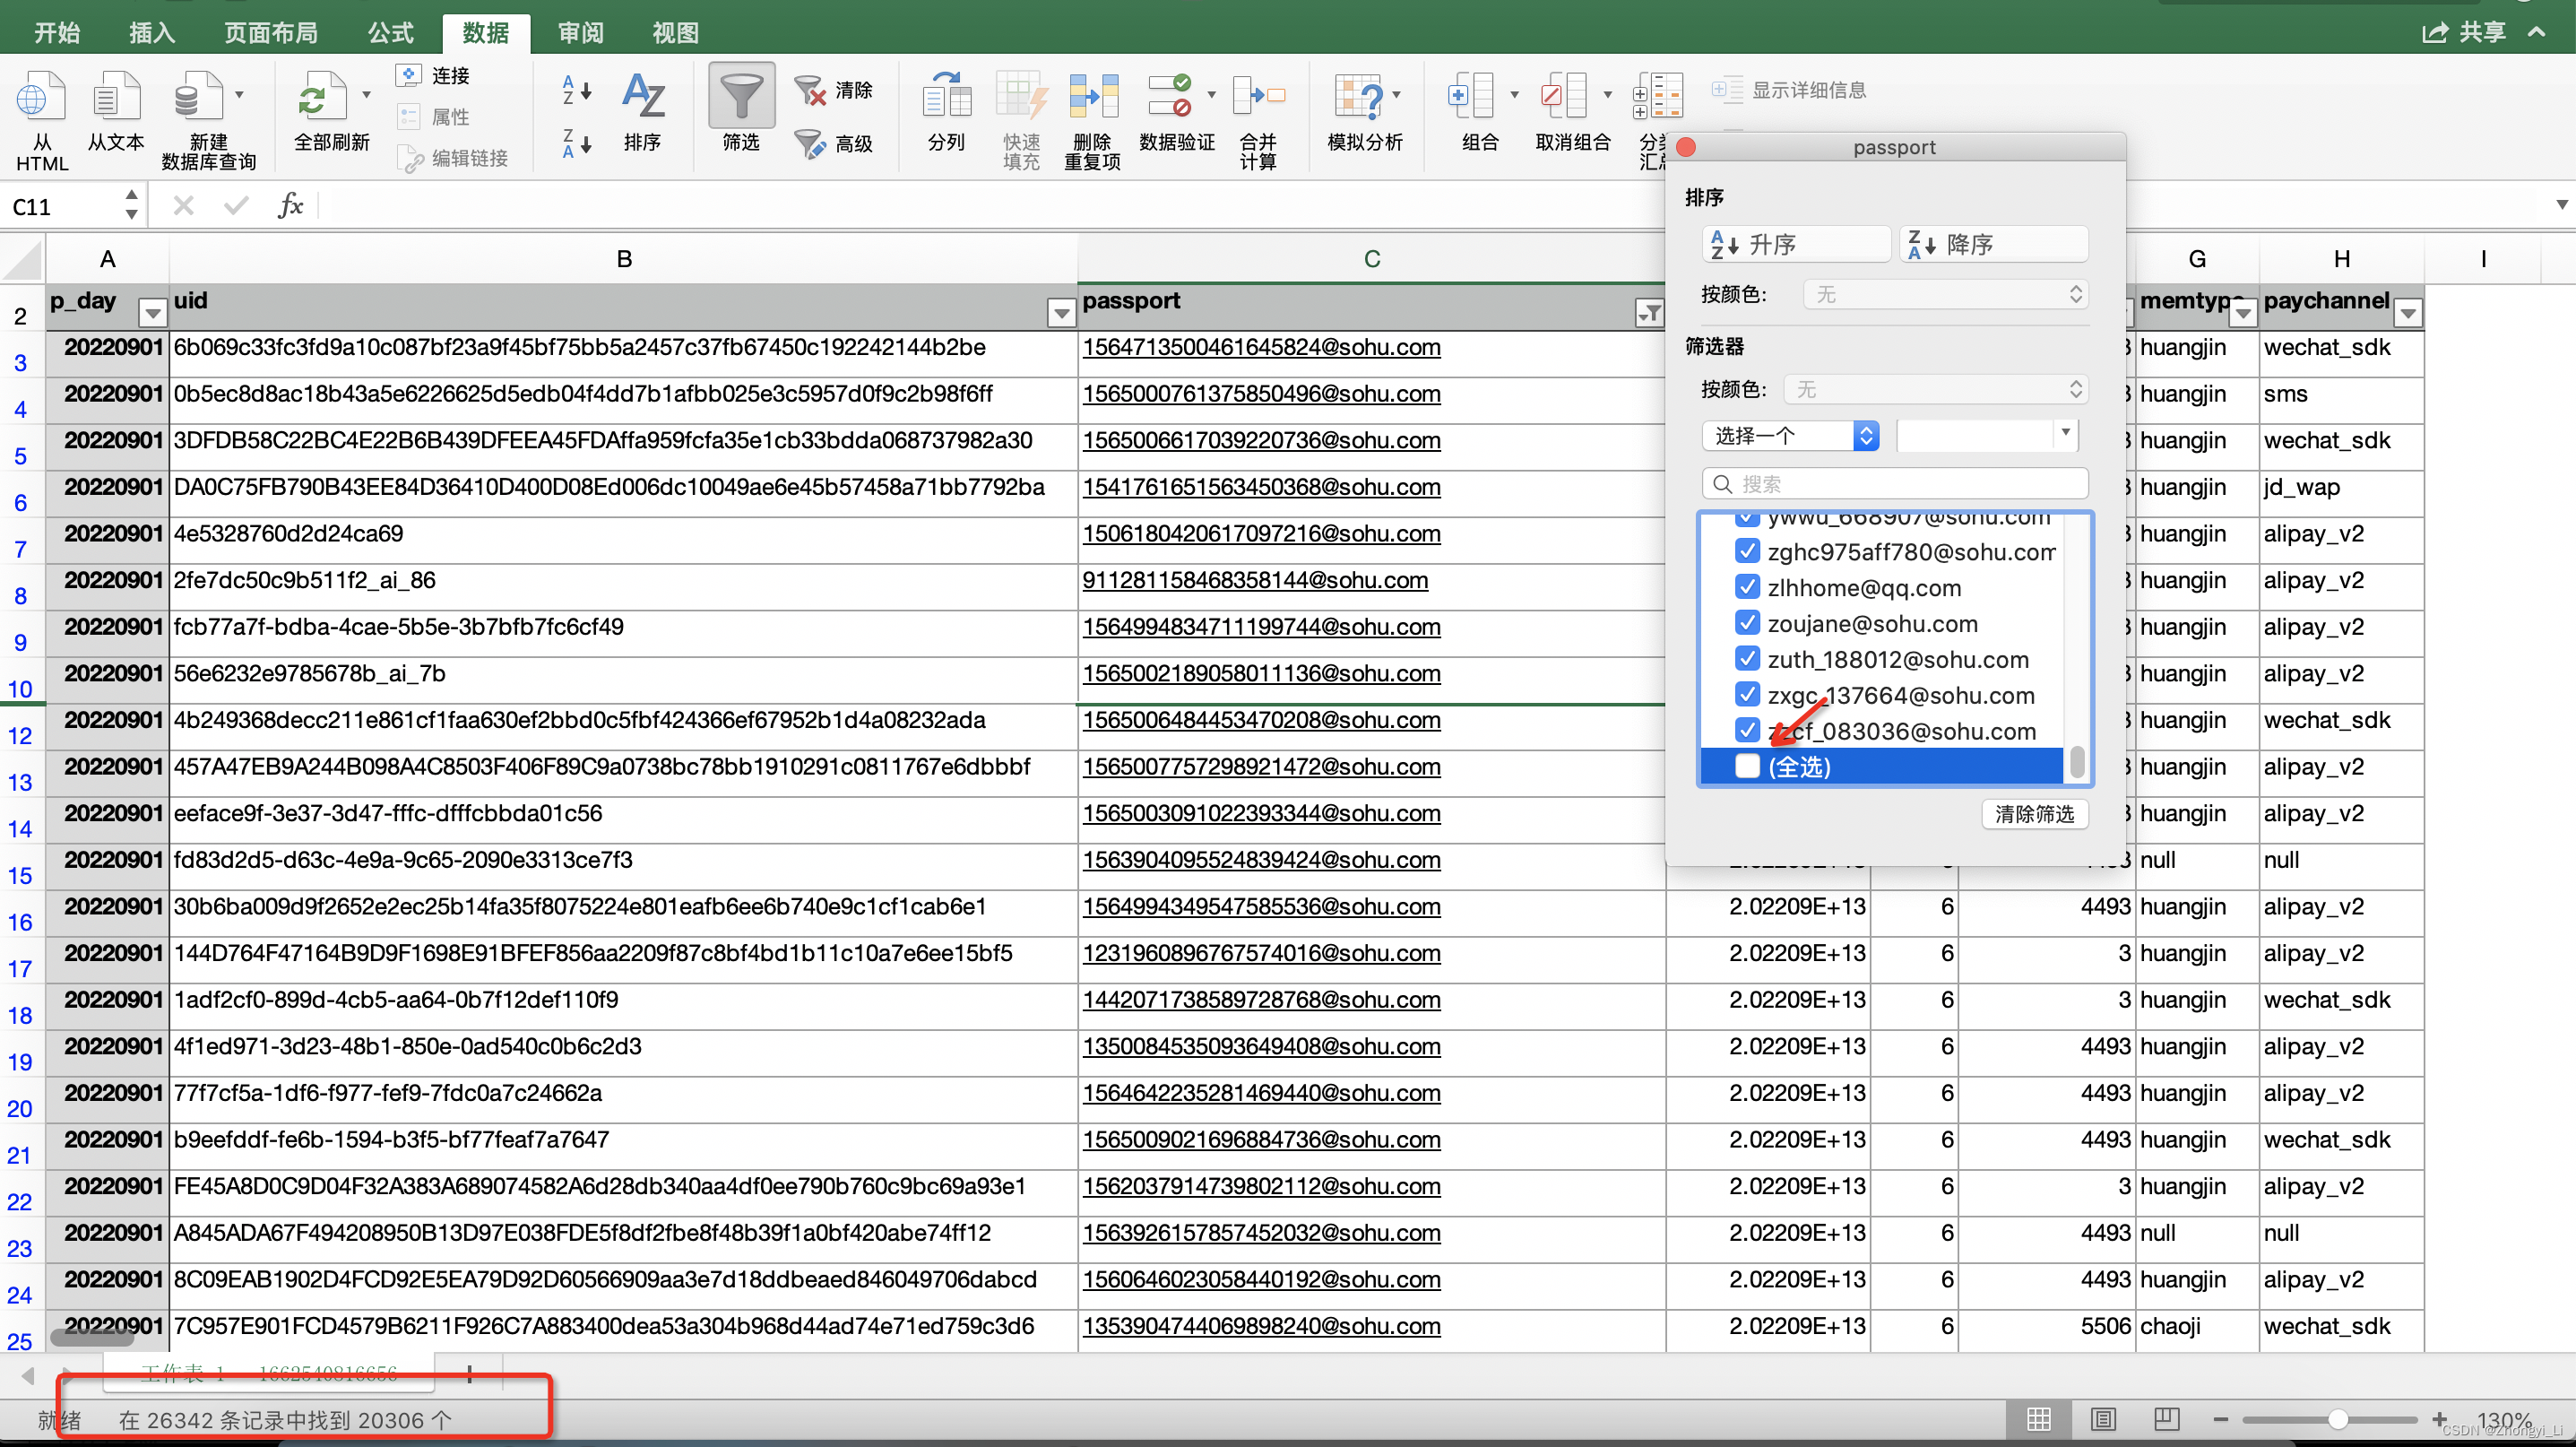2576x1447 pixels.
Task: Click zoom out minus icon
Action: pos(2221,1419)
